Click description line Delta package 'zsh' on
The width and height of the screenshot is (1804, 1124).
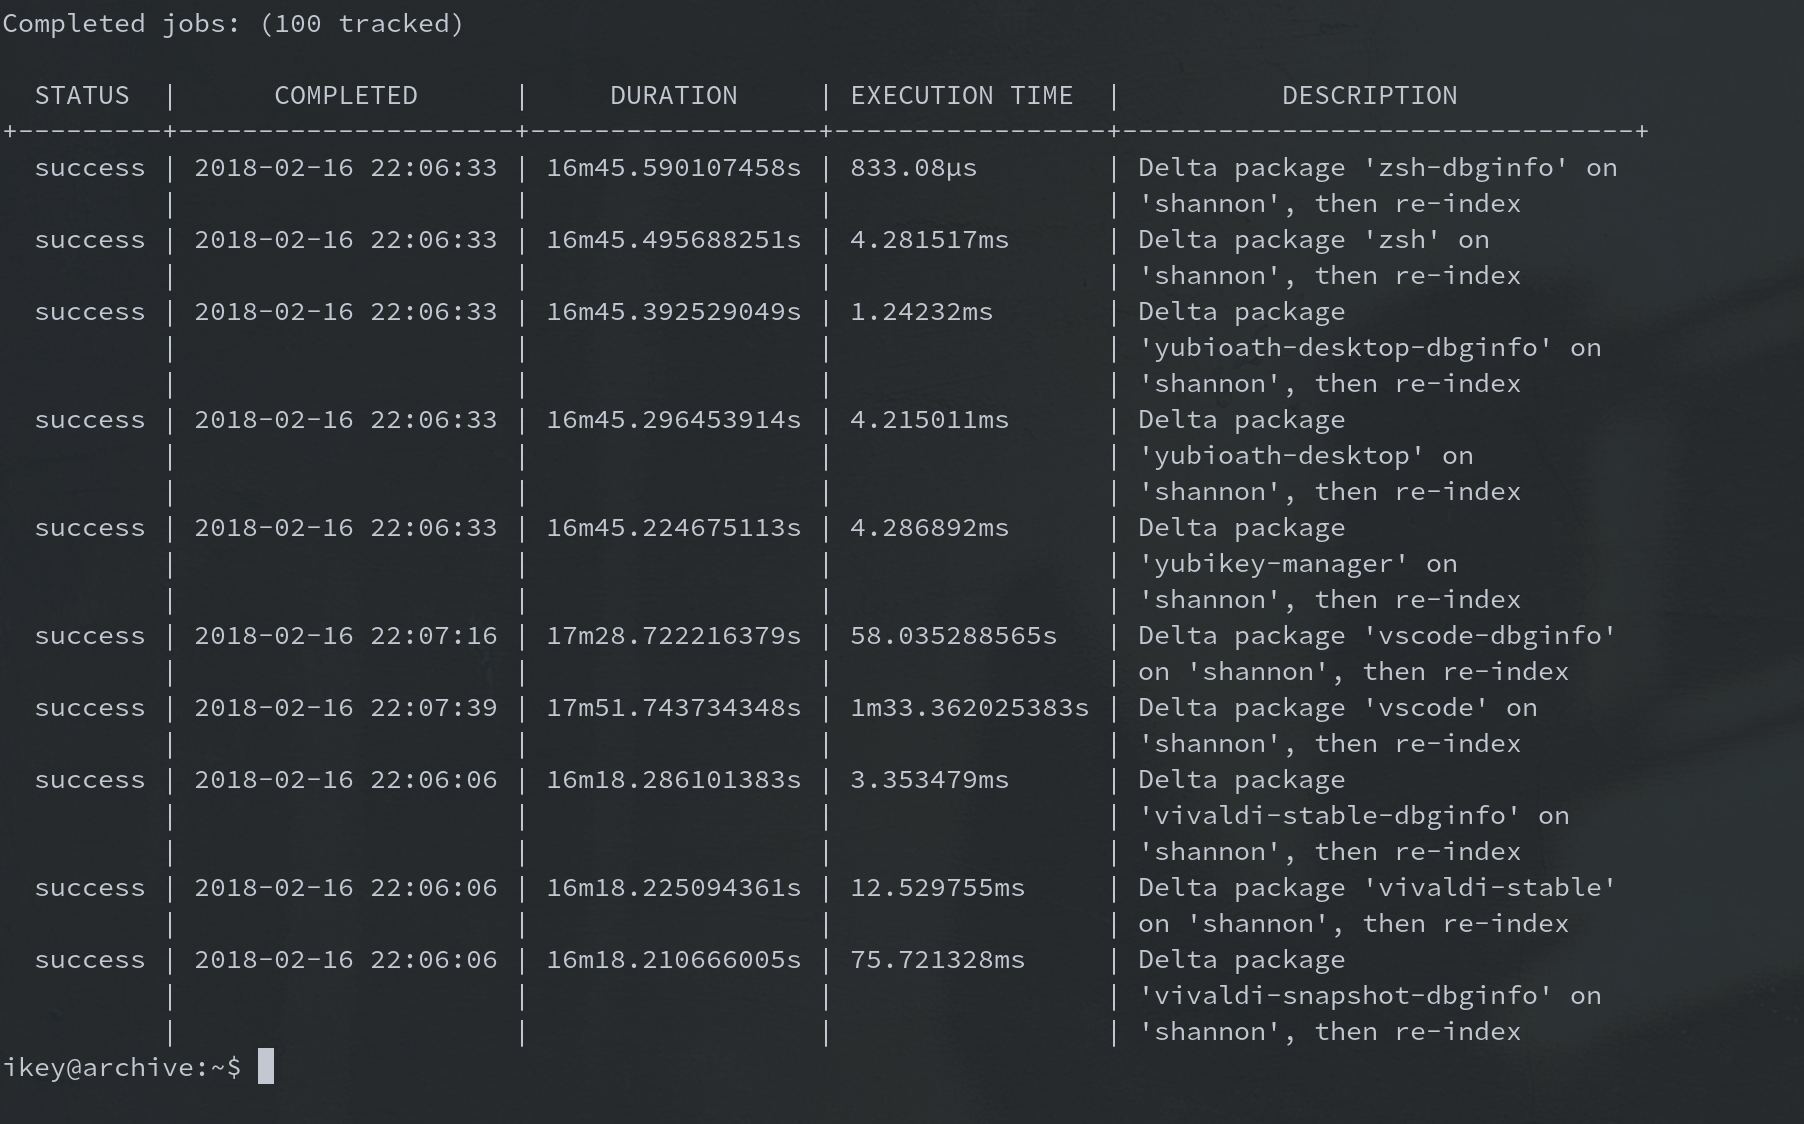(x=1314, y=239)
